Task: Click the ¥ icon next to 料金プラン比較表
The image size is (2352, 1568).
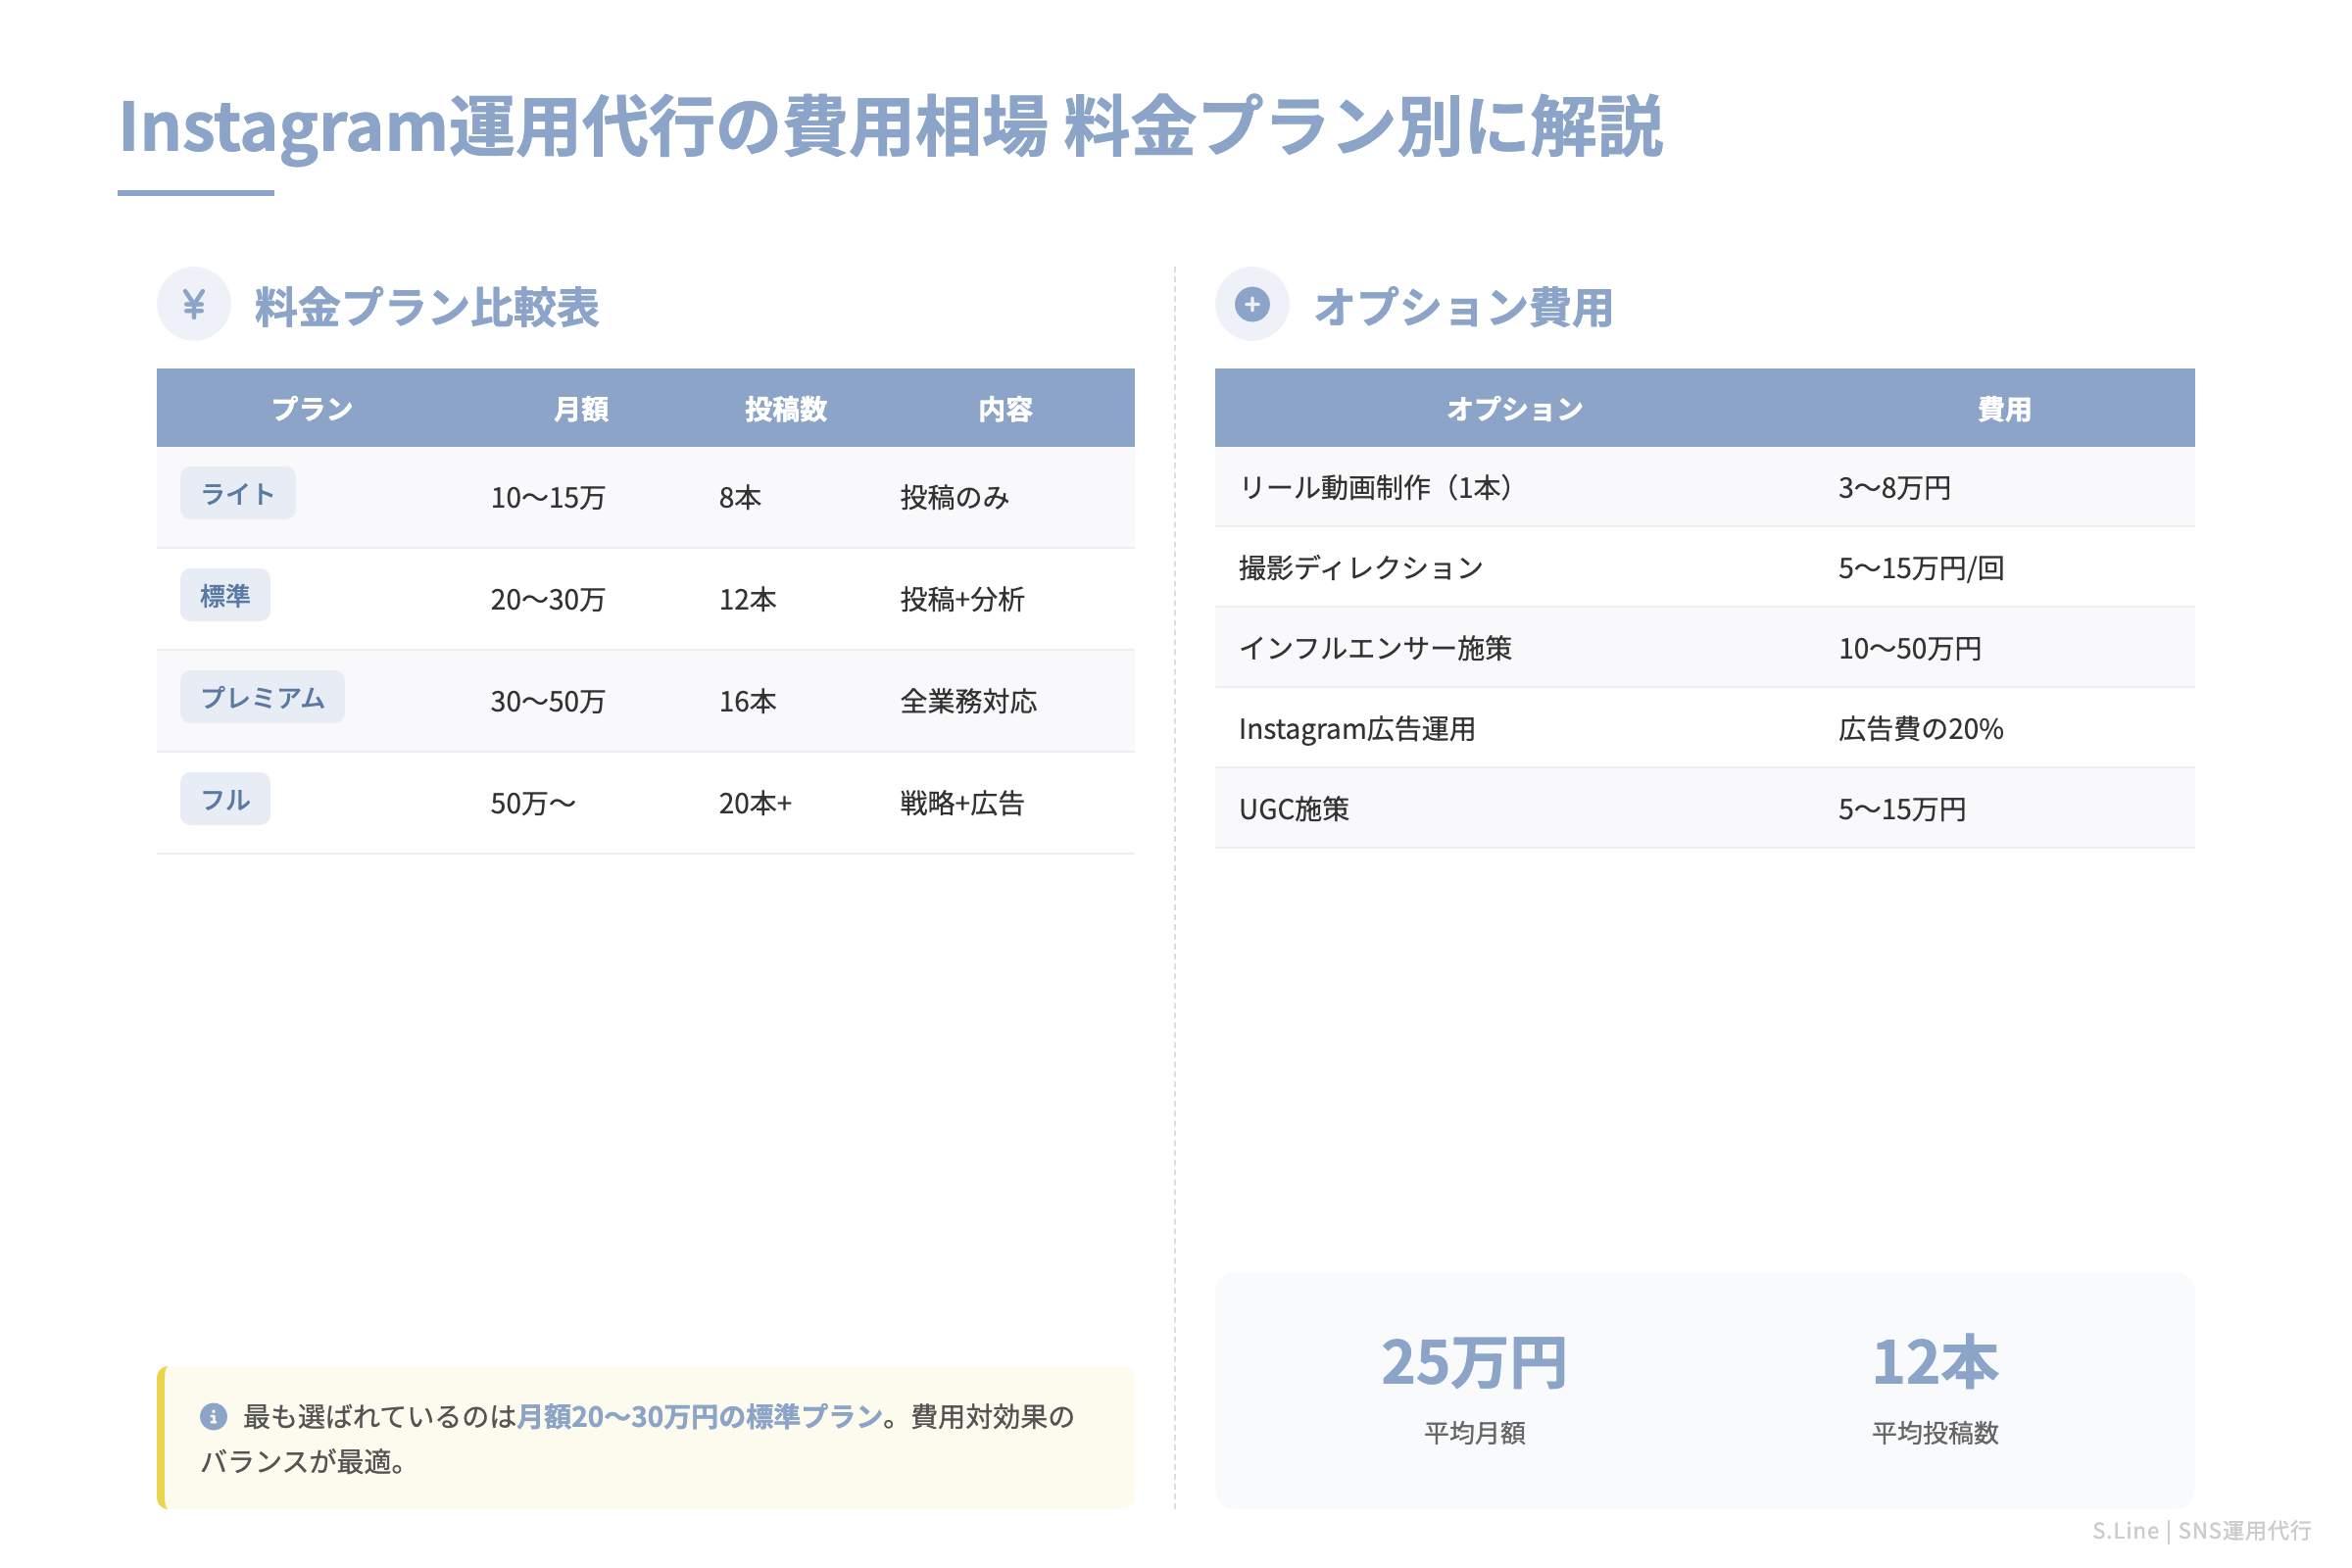Action: click(x=193, y=303)
